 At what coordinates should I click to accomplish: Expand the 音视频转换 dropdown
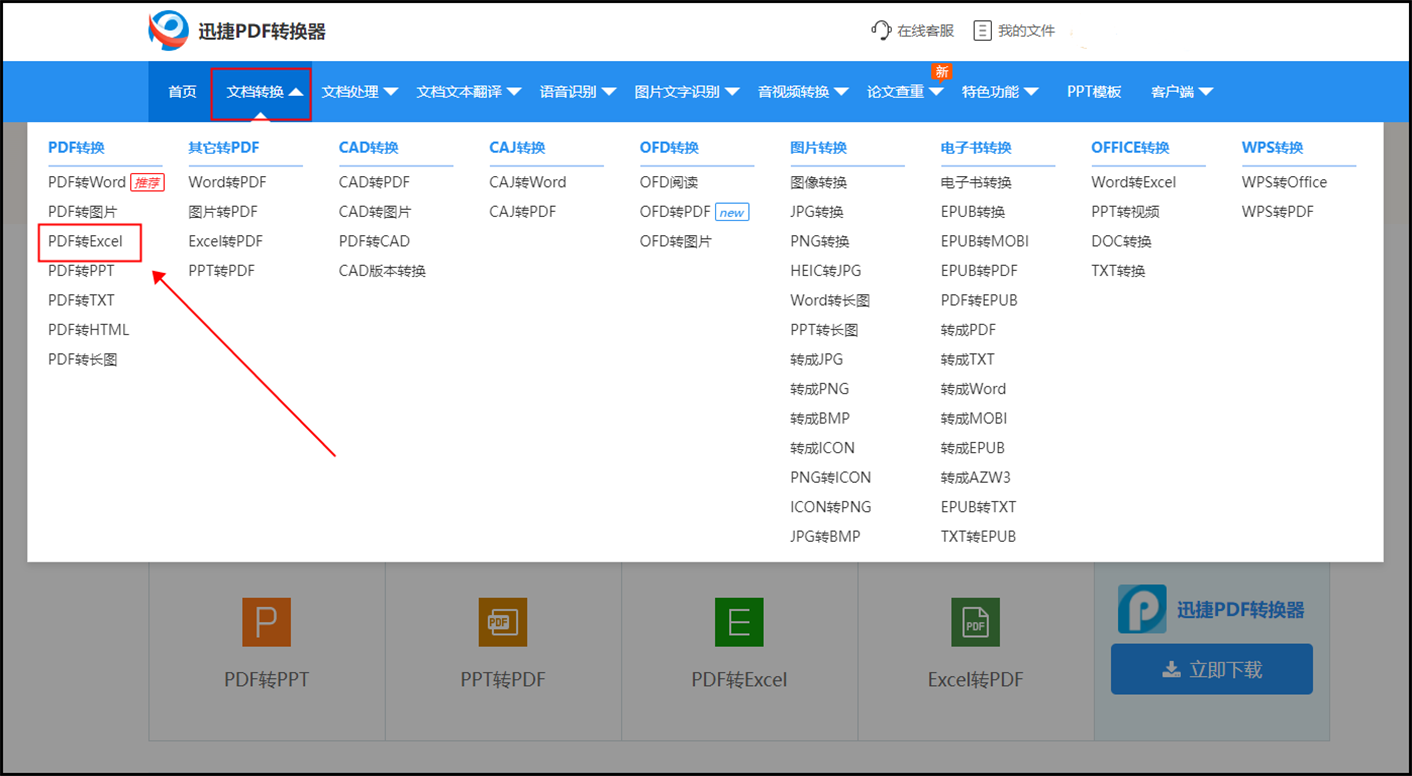click(x=842, y=92)
